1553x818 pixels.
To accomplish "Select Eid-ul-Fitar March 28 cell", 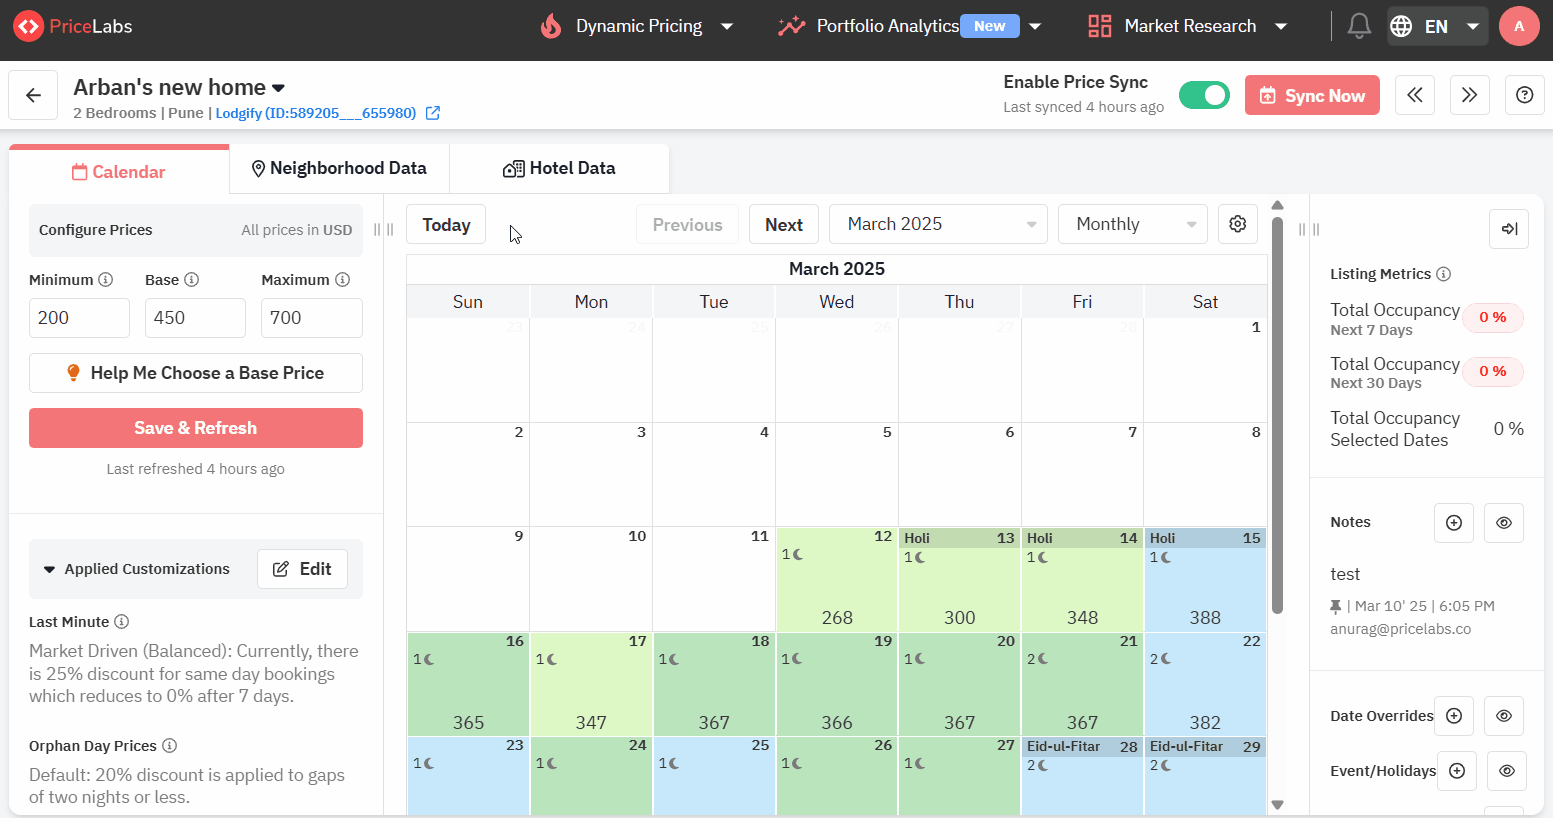I will pos(1082,776).
